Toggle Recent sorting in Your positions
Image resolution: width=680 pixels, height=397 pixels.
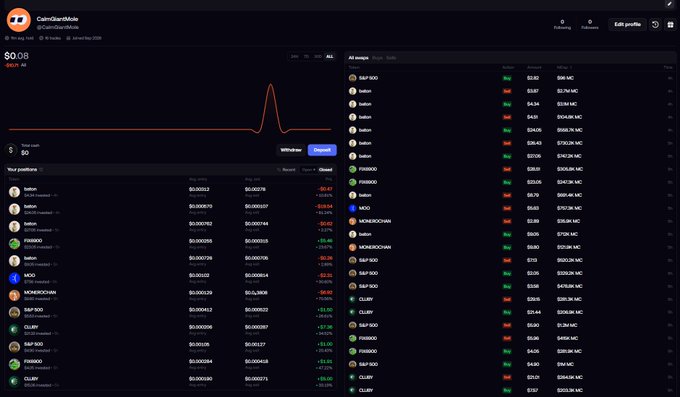(x=286, y=170)
